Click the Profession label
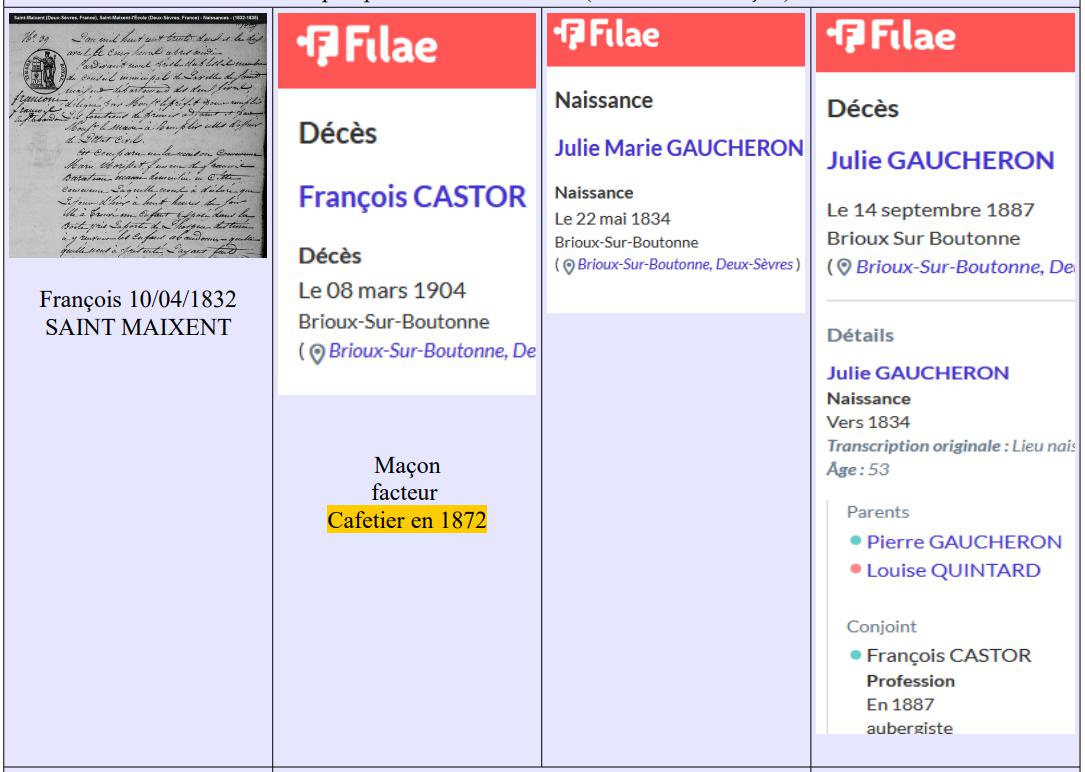This screenshot has width=1085, height=772. (911, 681)
